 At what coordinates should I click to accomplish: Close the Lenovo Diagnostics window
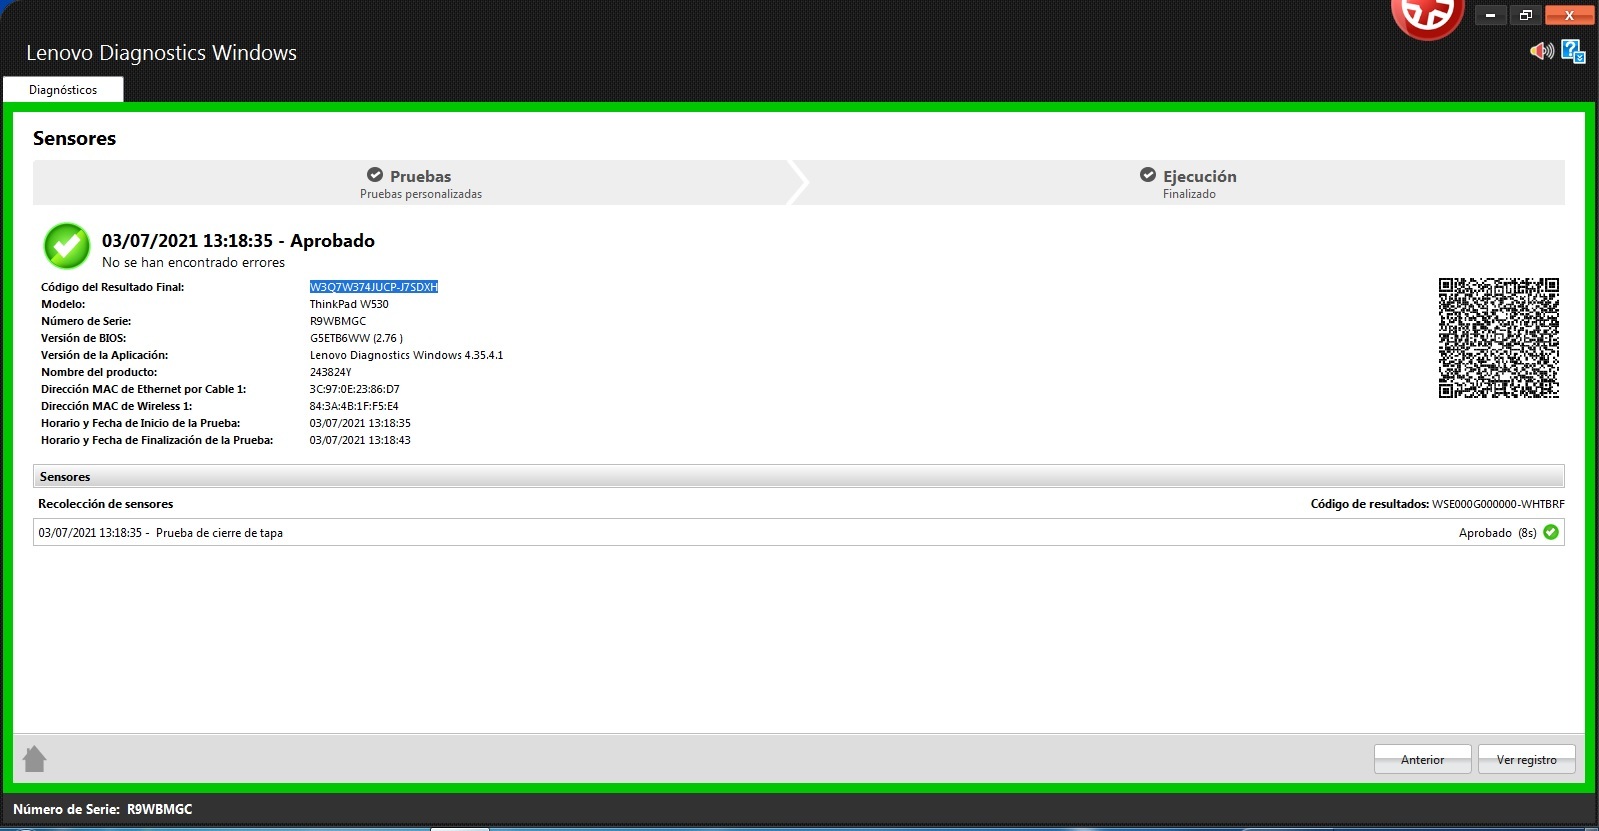click(x=1569, y=15)
